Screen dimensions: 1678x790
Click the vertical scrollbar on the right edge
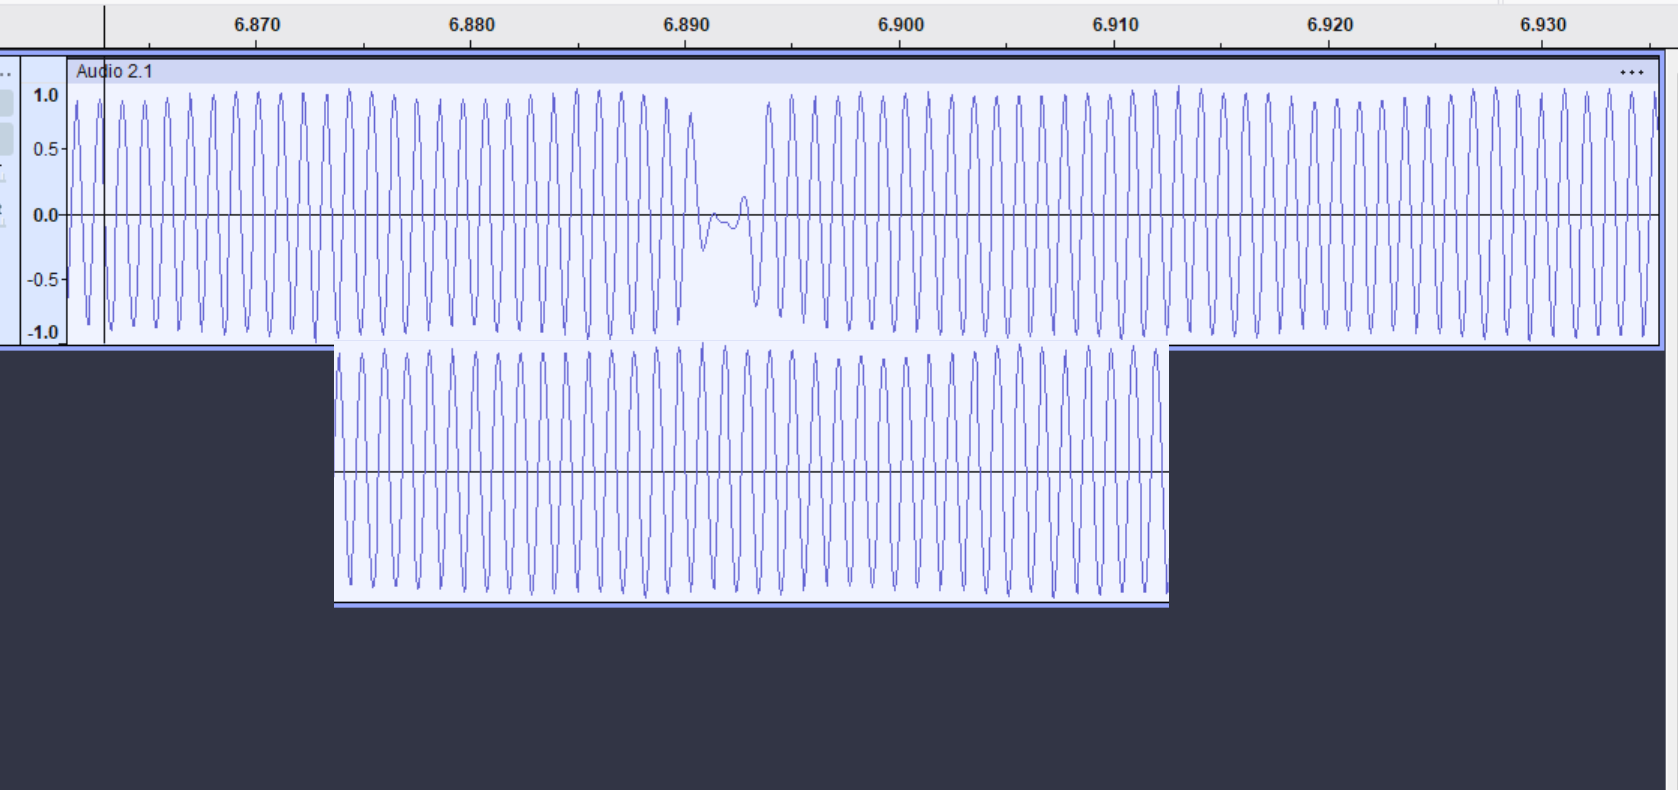(x=1671, y=400)
